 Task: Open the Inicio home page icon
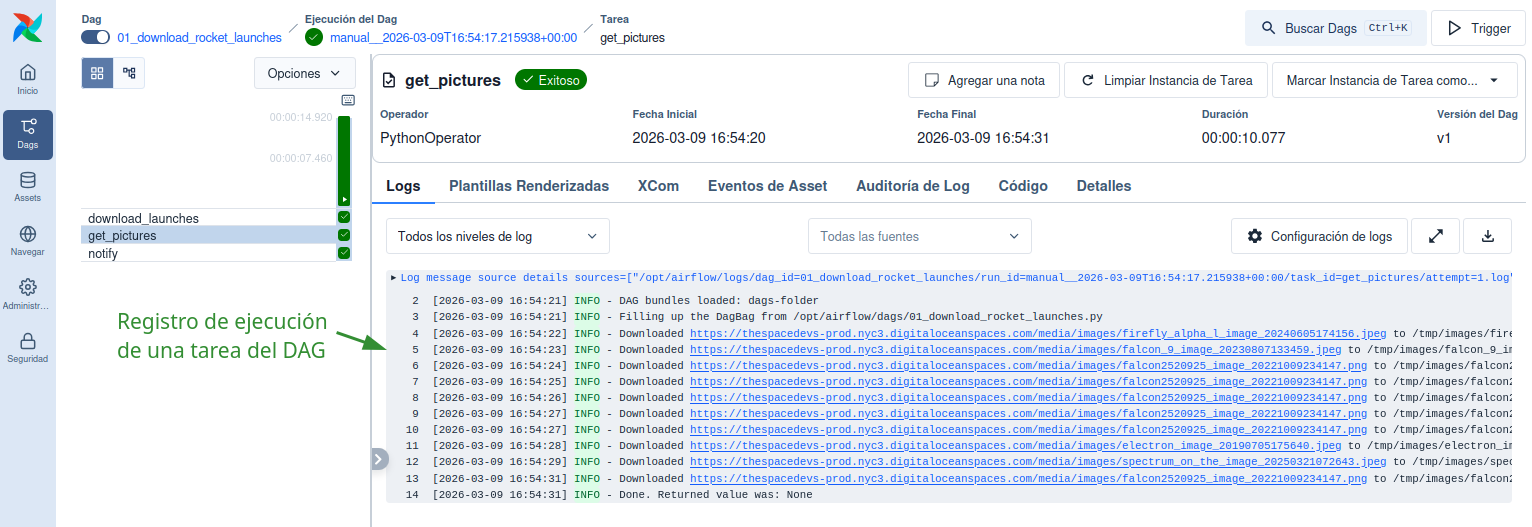pos(28,79)
